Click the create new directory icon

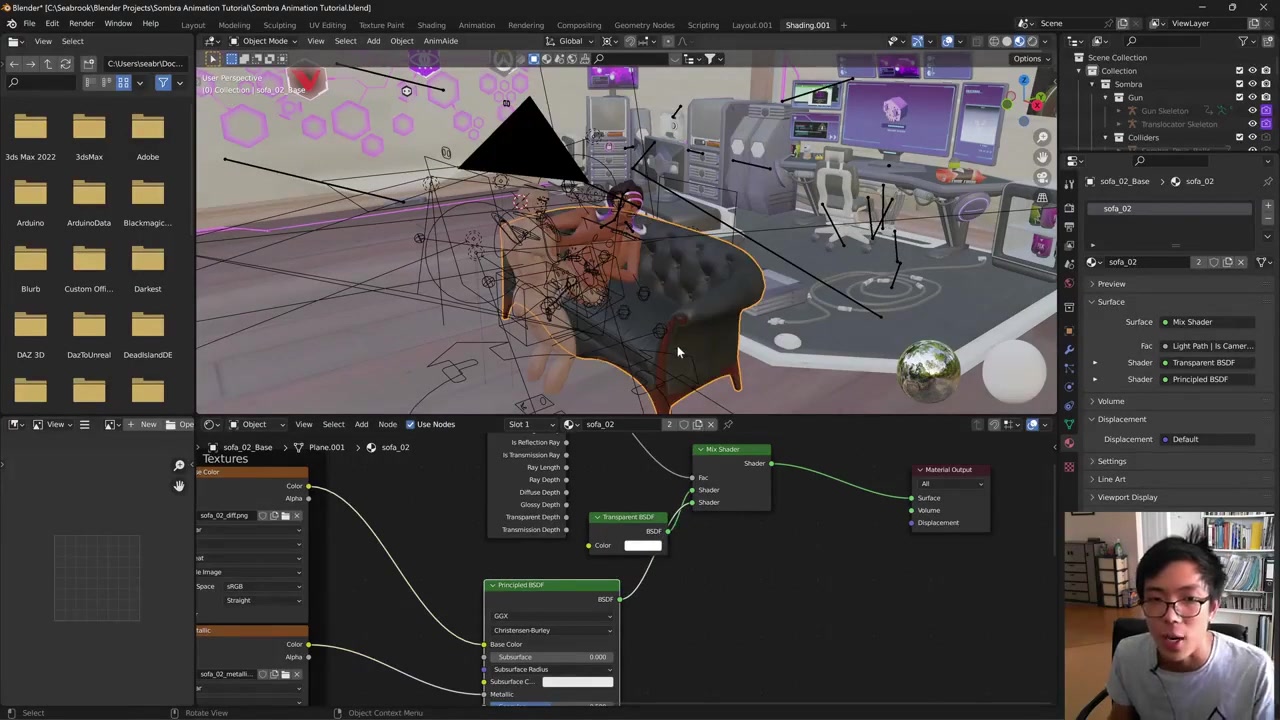click(89, 64)
